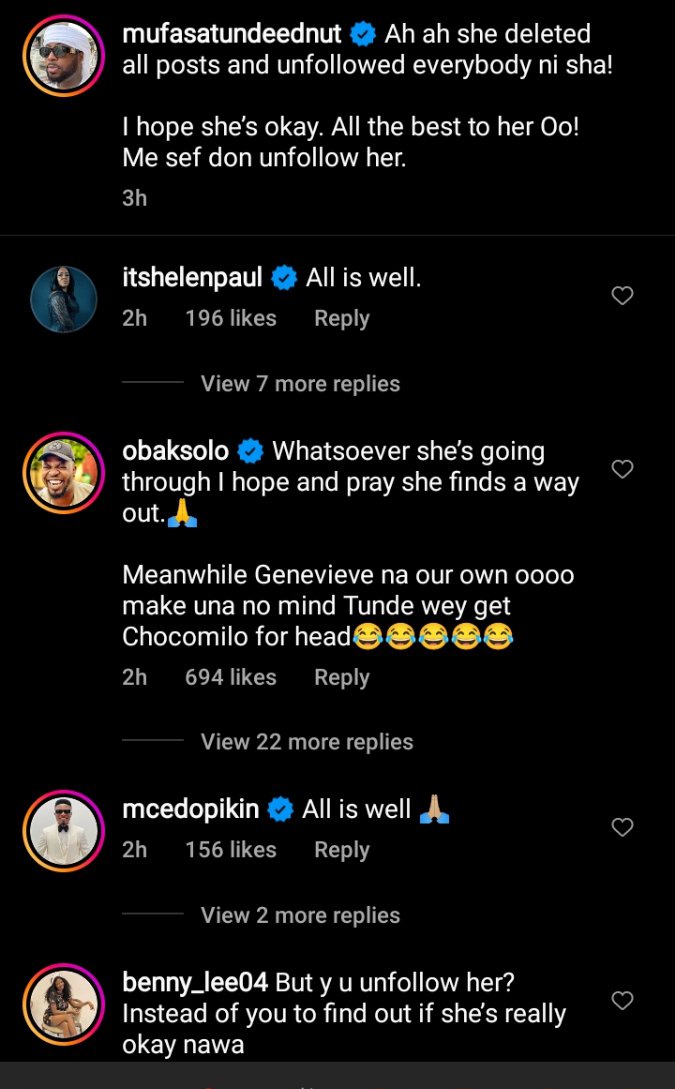Open the mufasatundeednut username link
This screenshot has height=1089, width=675.
[232, 34]
